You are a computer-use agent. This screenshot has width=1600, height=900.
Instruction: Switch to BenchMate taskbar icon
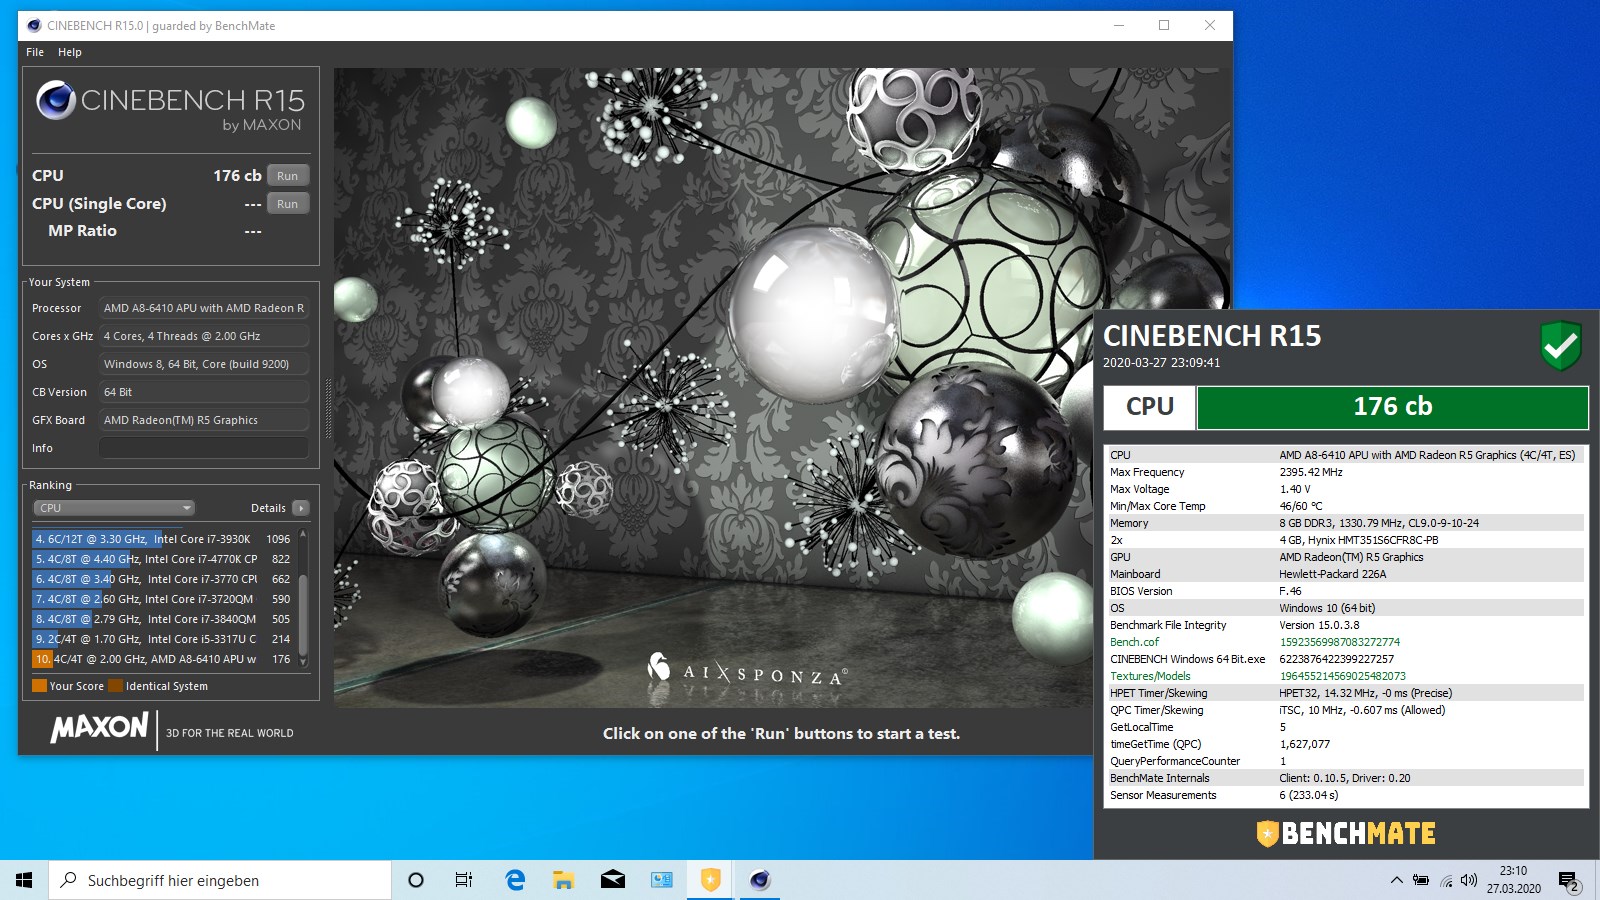[x=711, y=880]
